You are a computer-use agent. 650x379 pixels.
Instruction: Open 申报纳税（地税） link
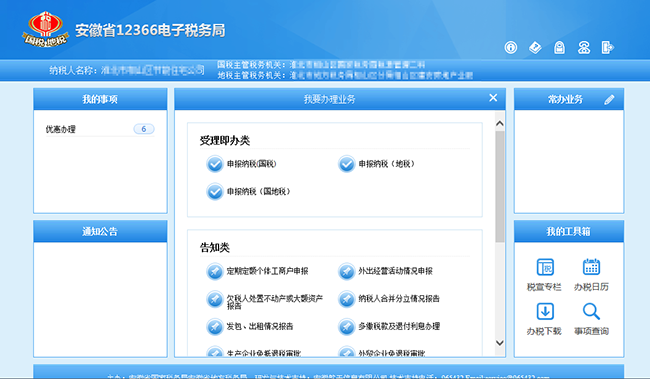(386, 164)
